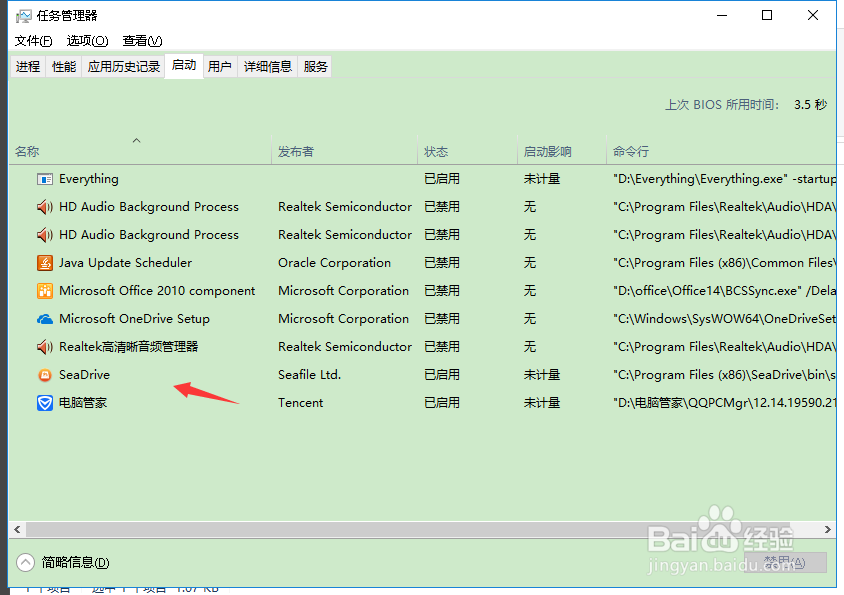The width and height of the screenshot is (844, 595).
Task: Select the SeaDrive startup entry
Action: 85,375
